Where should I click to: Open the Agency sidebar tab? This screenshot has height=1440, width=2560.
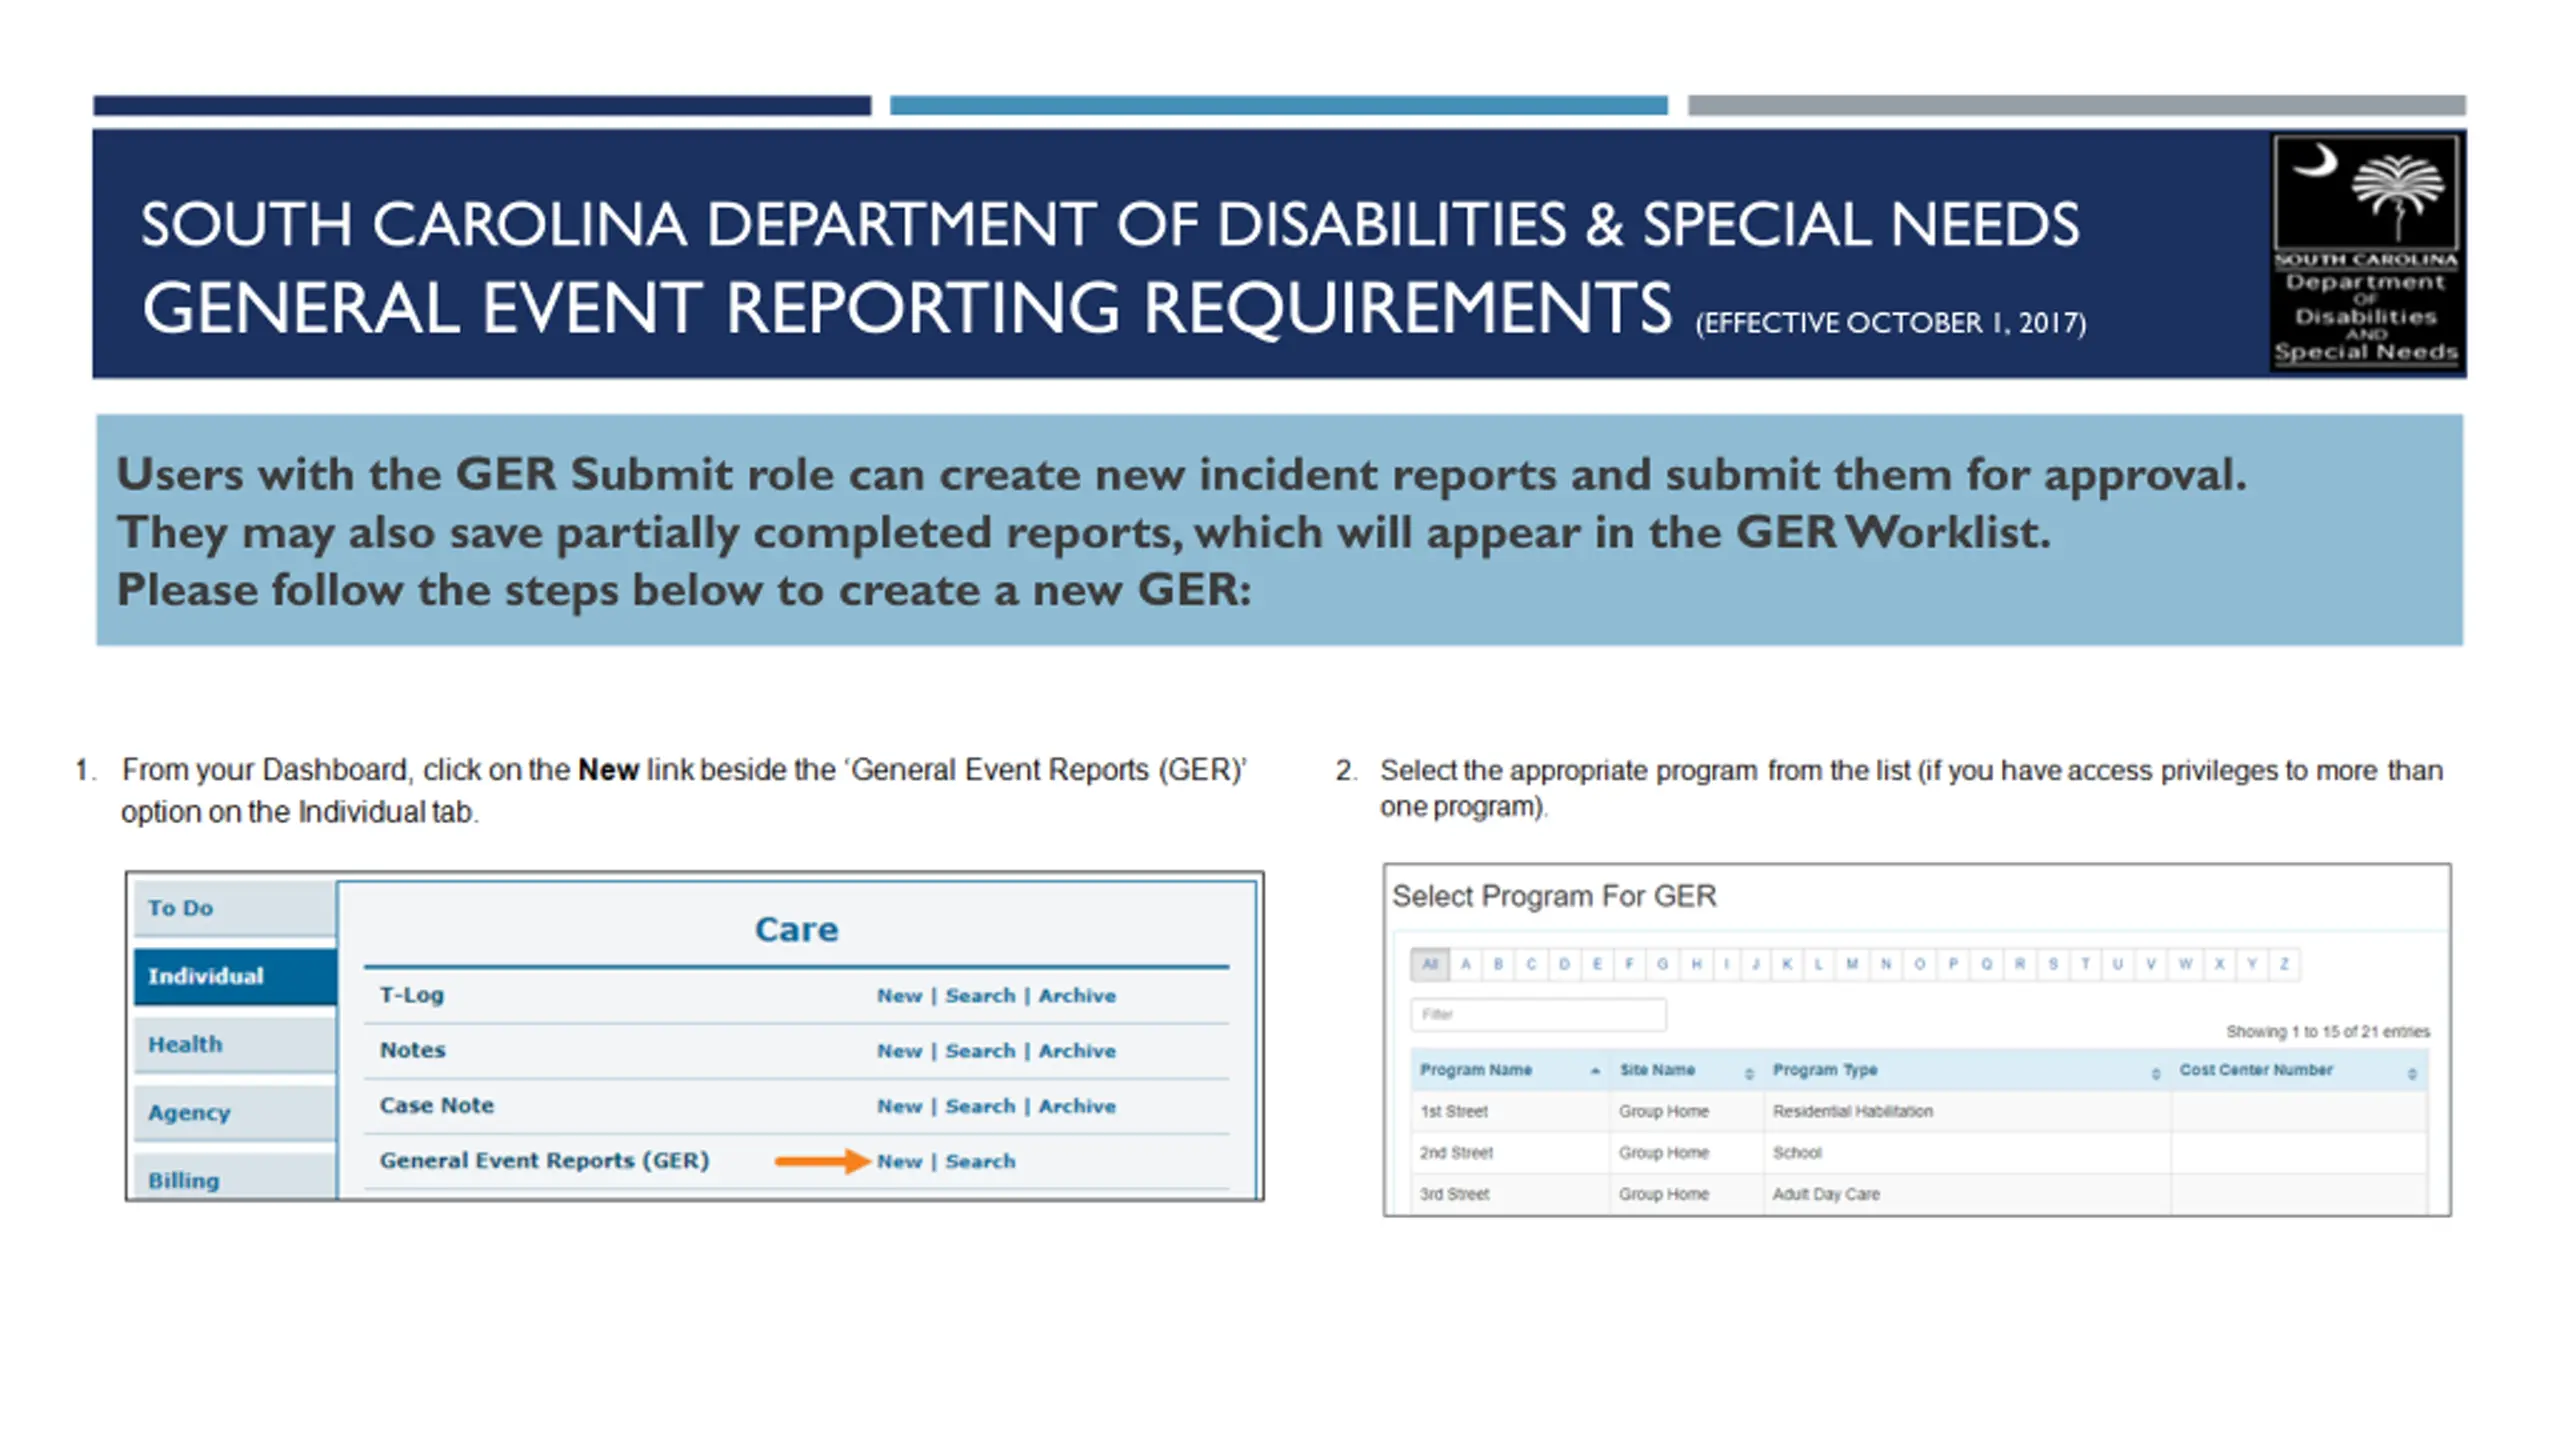click(235, 1112)
